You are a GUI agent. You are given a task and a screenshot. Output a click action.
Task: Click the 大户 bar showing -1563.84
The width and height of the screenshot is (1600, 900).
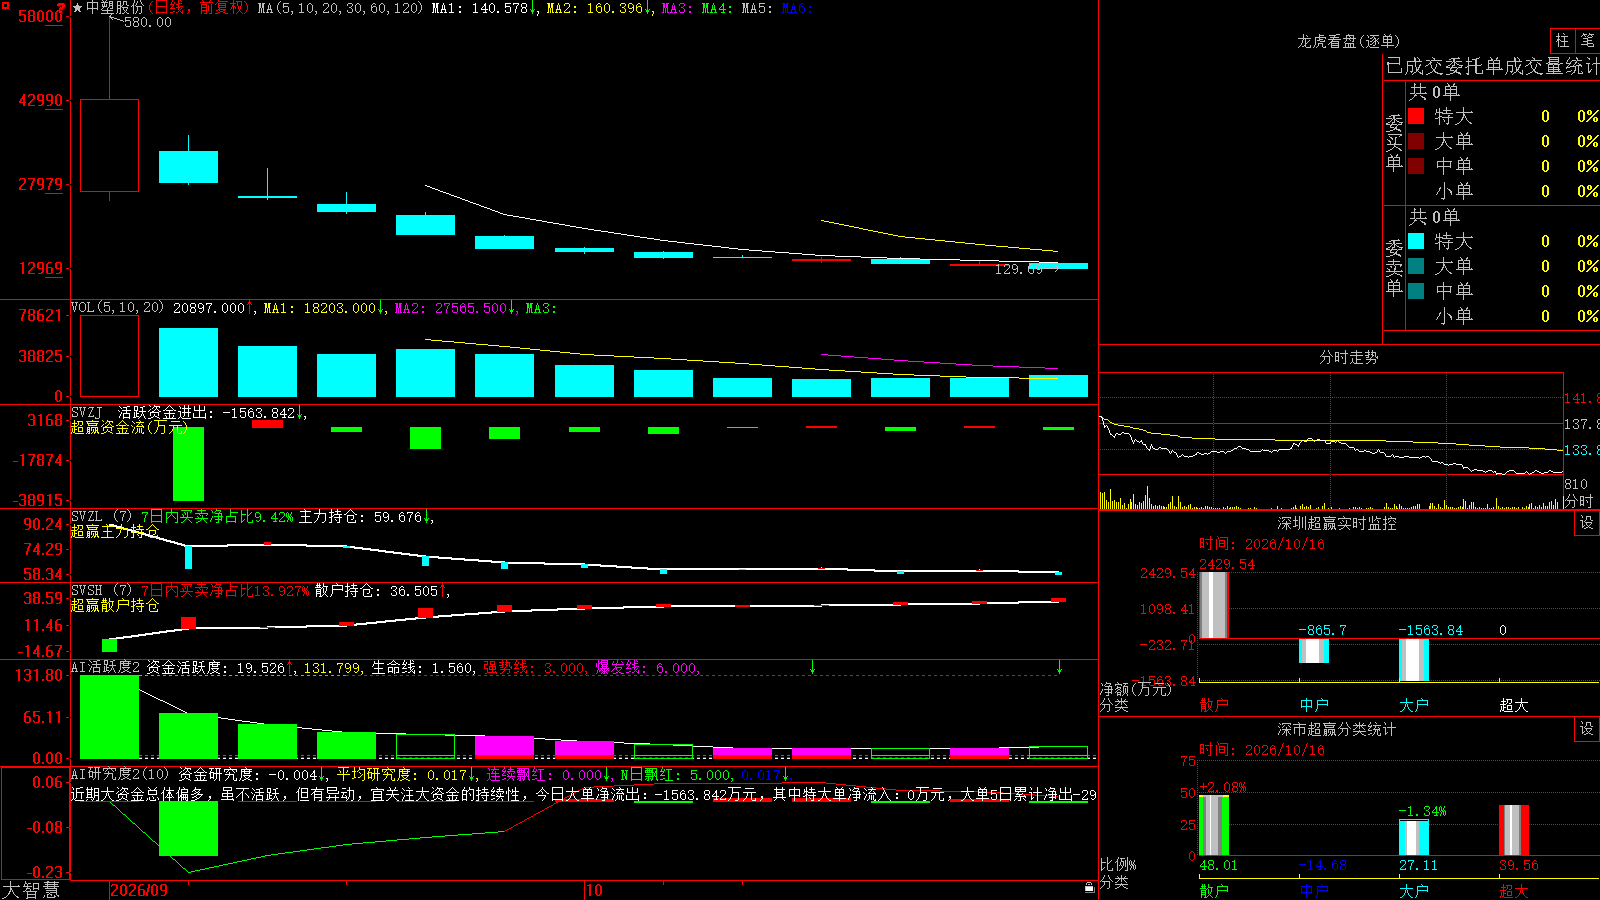click(1414, 660)
